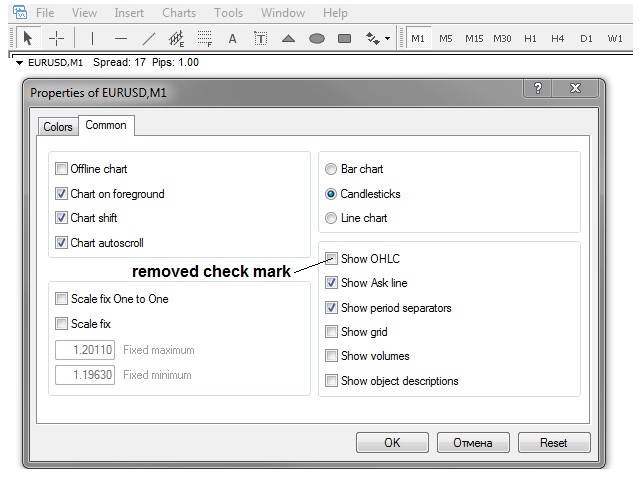Choose the trendline drawing tool
This screenshot has height=480, width=640.
coord(149,39)
